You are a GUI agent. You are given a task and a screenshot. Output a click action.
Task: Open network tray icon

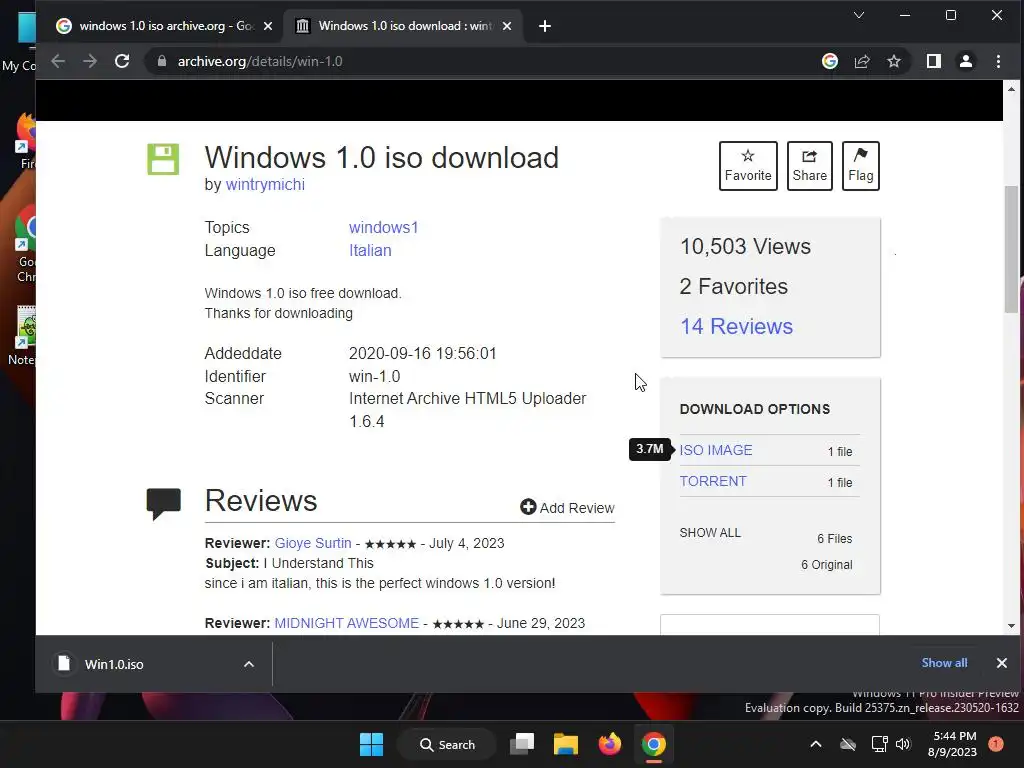[879, 744]
